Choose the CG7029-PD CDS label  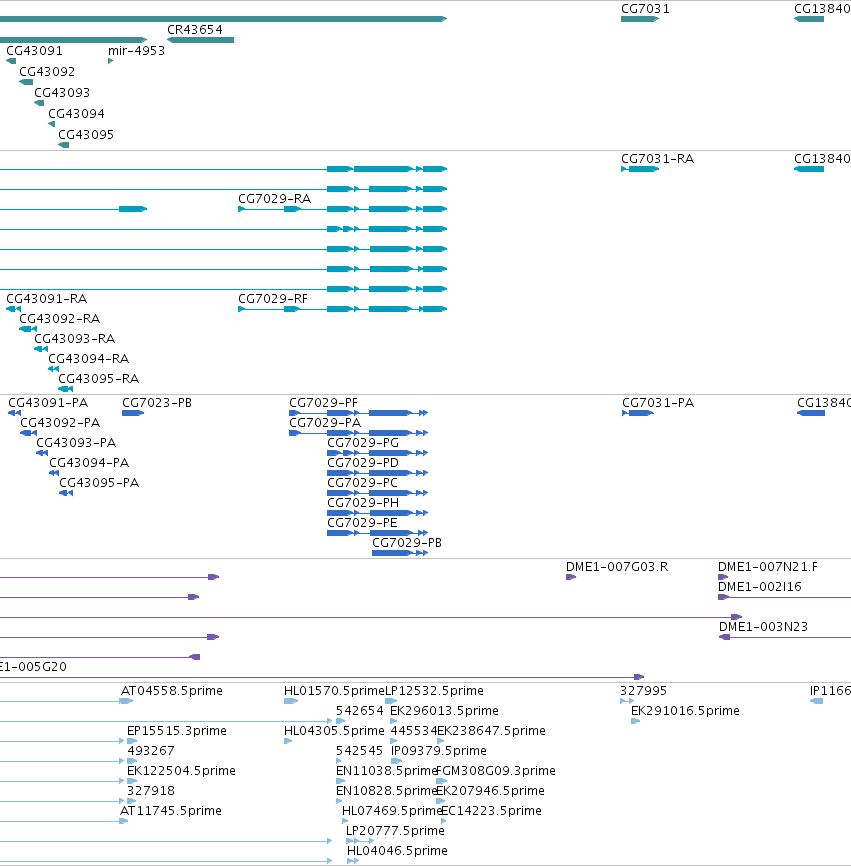[x=363, y=462]
